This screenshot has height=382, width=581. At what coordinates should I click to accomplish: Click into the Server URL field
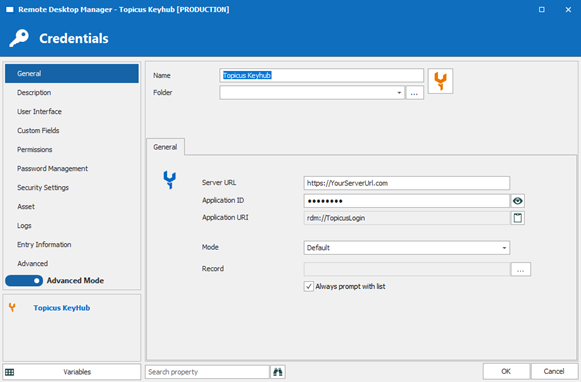pos(406,183)
